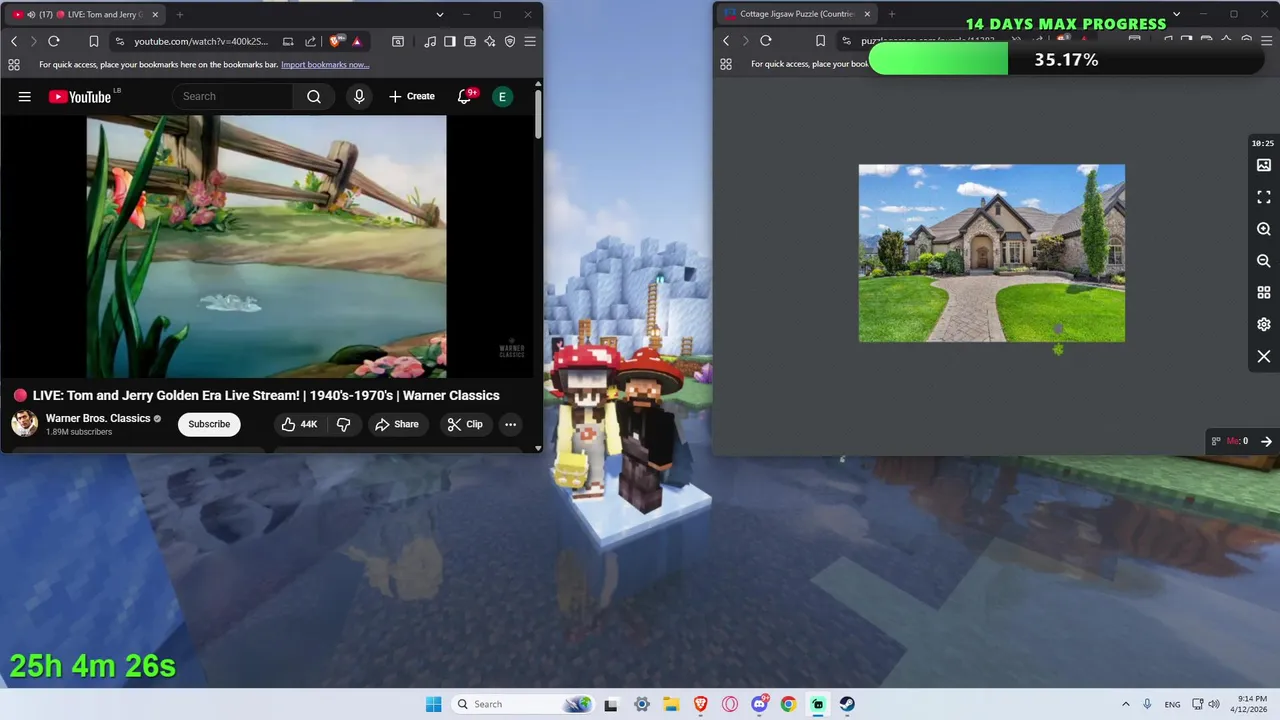Expand the puzzle players panel arrow

click(1266, 441)
